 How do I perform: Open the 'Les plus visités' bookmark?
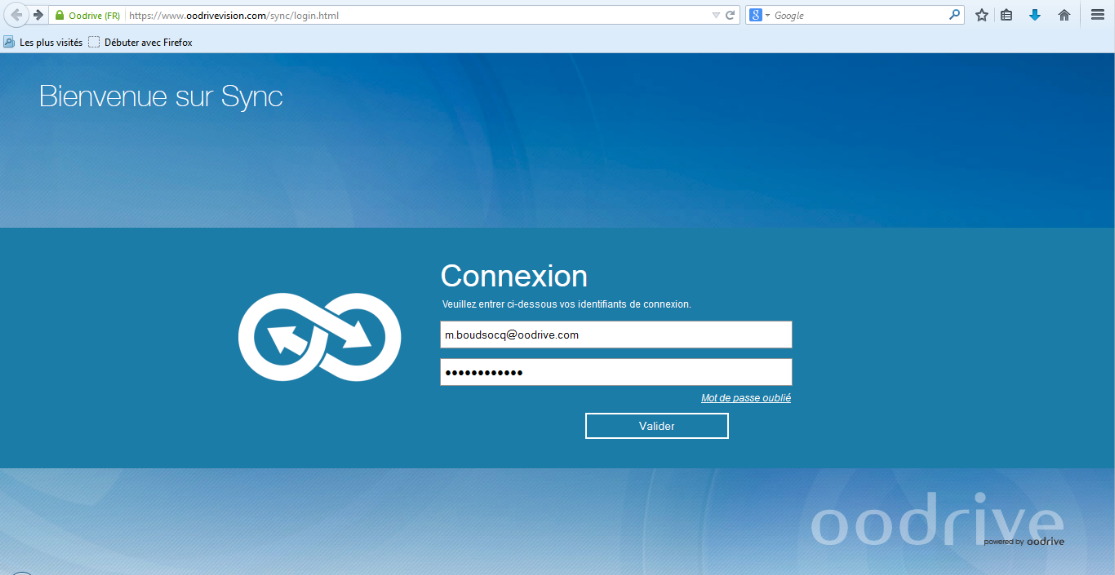43,42
